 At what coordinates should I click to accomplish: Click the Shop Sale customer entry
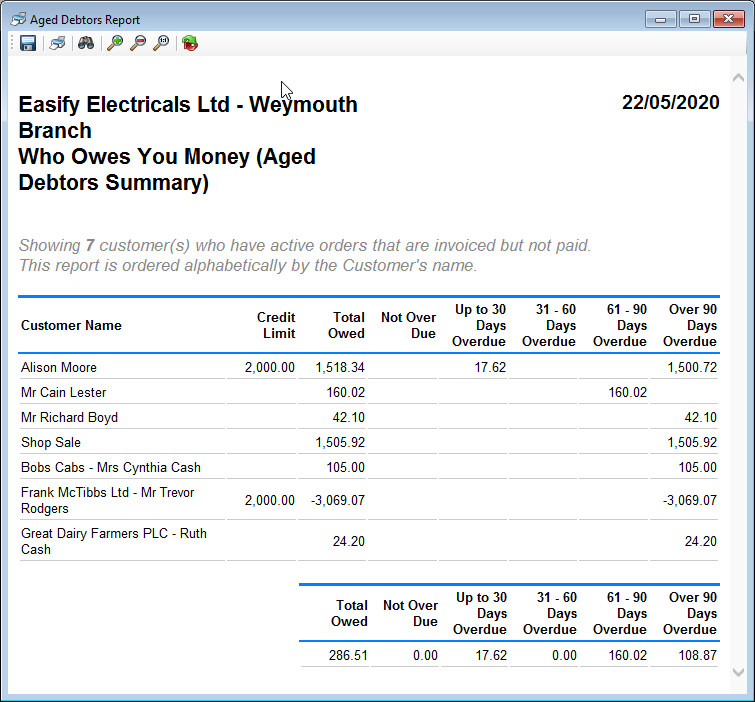[51, 442]
